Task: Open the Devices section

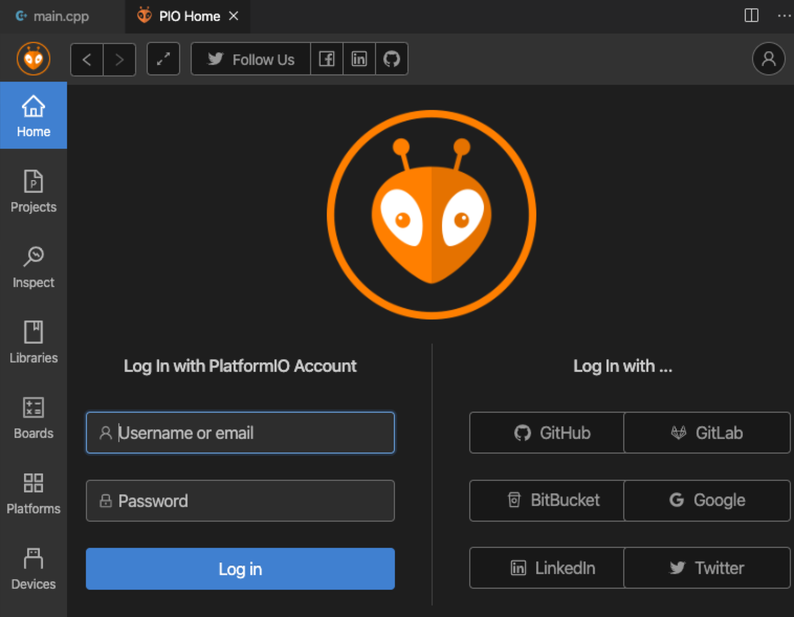Action: click(x=33, y=568)
